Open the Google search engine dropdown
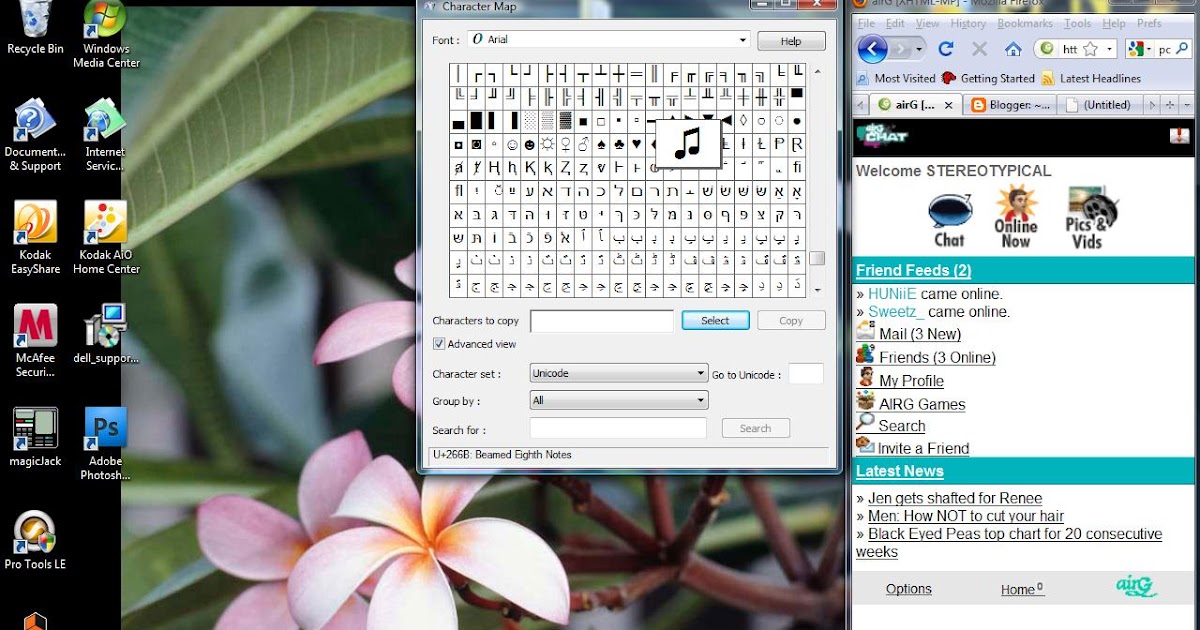This screenshot has height=630, width=1200. pyautogui.click(x=1139, y=49)
